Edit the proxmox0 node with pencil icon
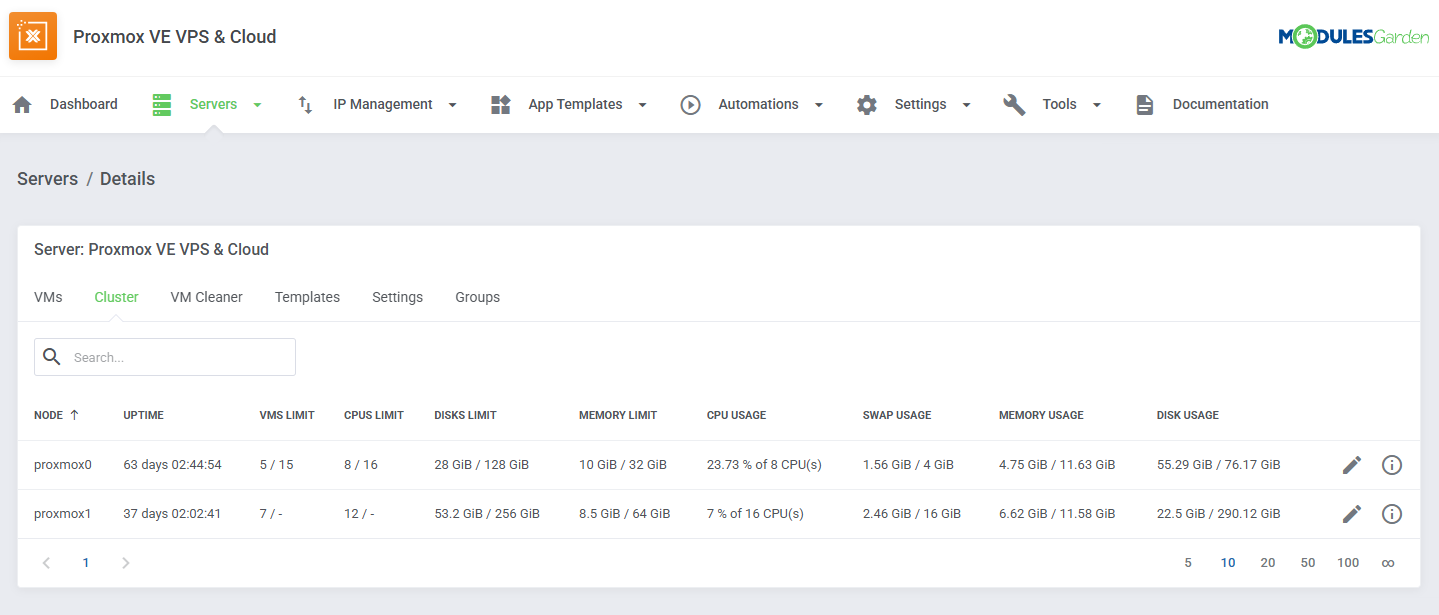This screenshot has height=615, width=1439. coord(1352,465)
